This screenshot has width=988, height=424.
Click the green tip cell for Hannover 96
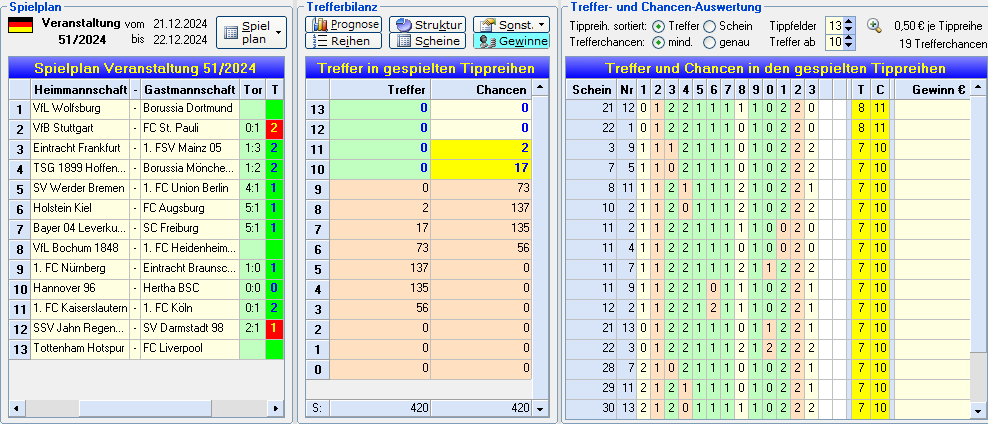[x=275, y=289]
